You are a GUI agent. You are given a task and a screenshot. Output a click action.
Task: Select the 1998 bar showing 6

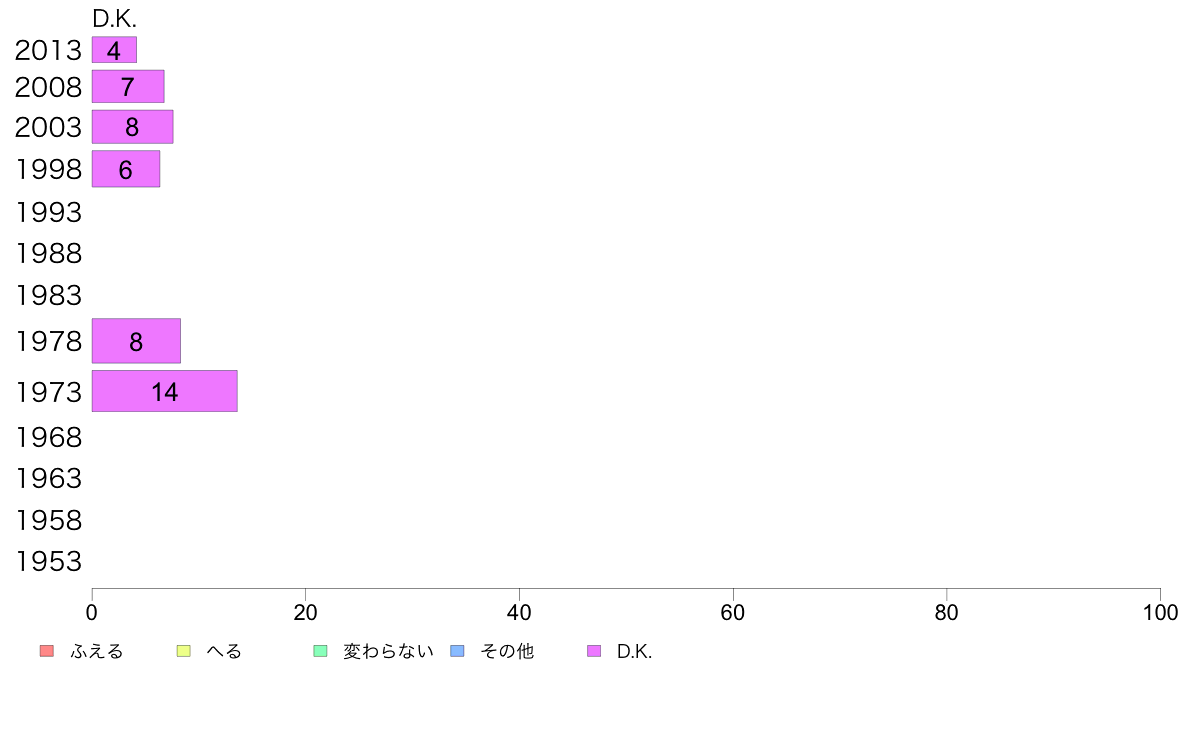coord(126,169)
